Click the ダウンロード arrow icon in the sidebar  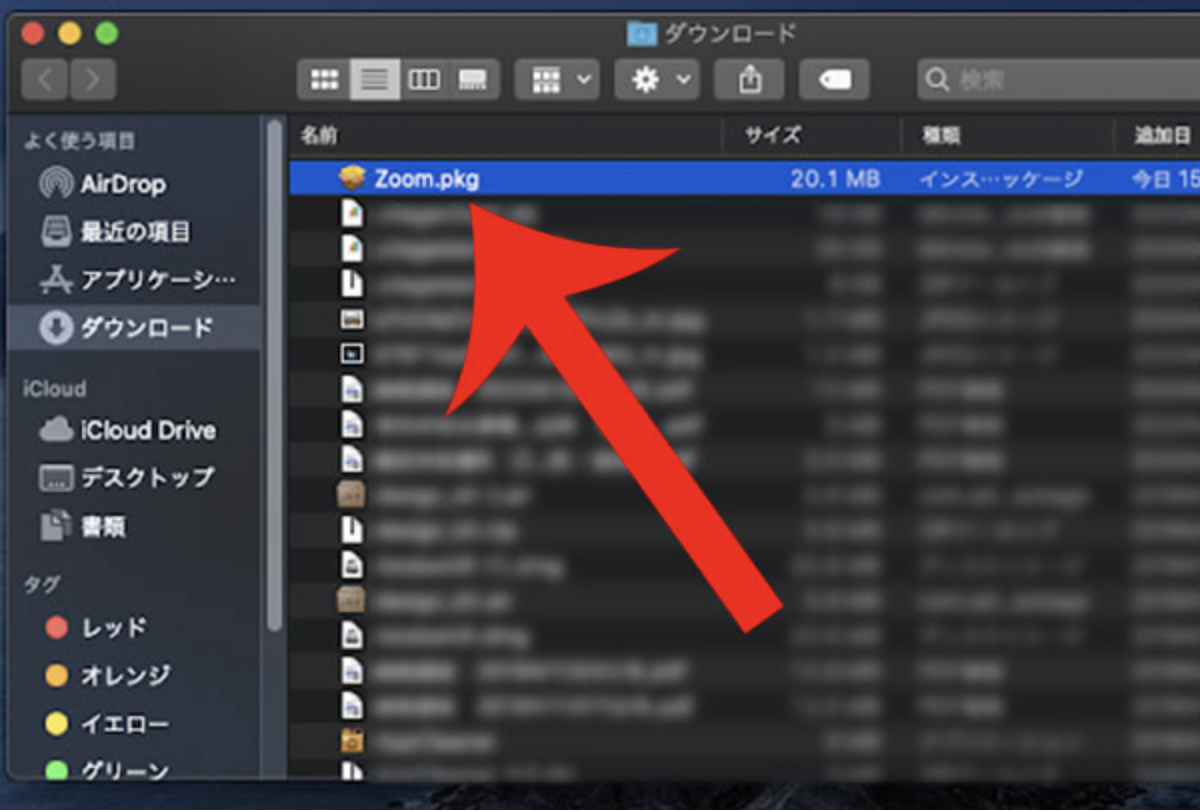click(55, 327)
